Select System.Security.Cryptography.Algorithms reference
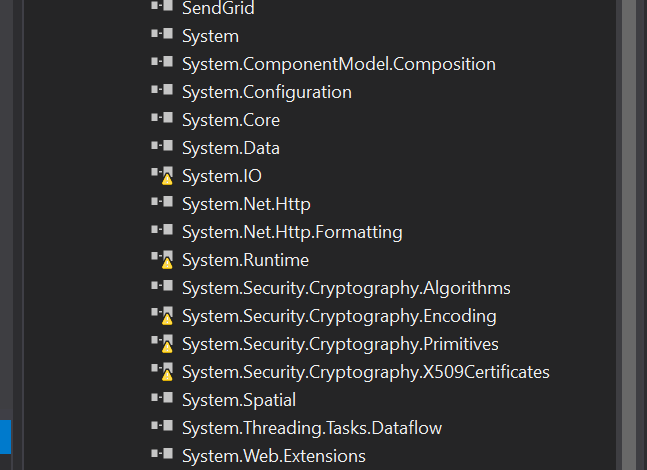 (x=346, y=288)
